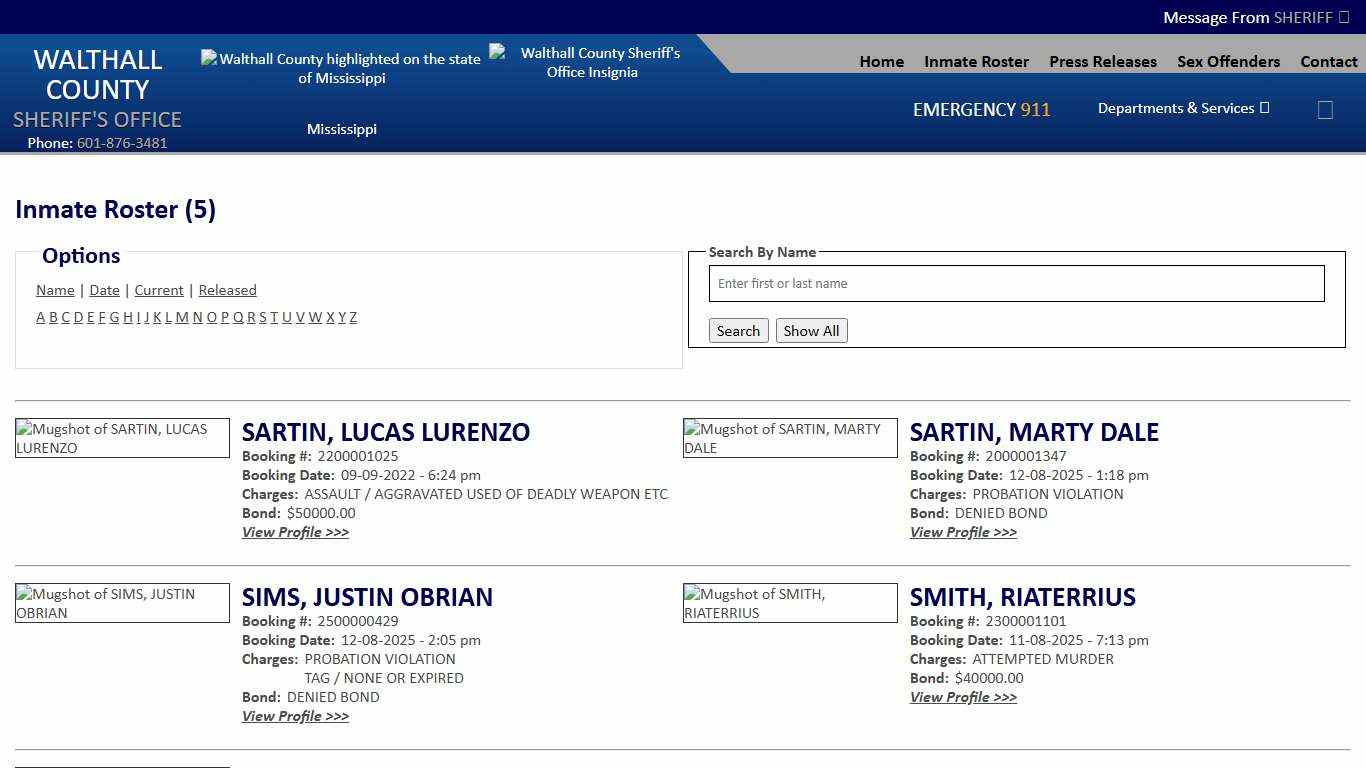Open the Departments & Services dropdown
The height and width of the screenshot is (768, 1366).
tap(1182, 108)
